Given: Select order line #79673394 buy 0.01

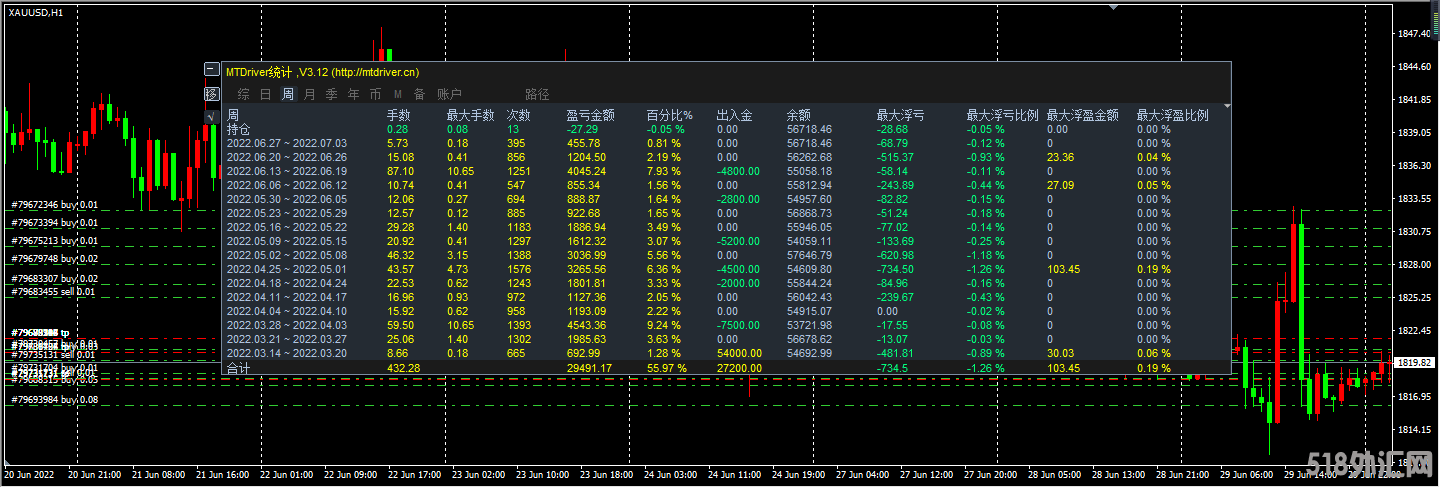Looking at the screenshot, I should coord(54,223).
